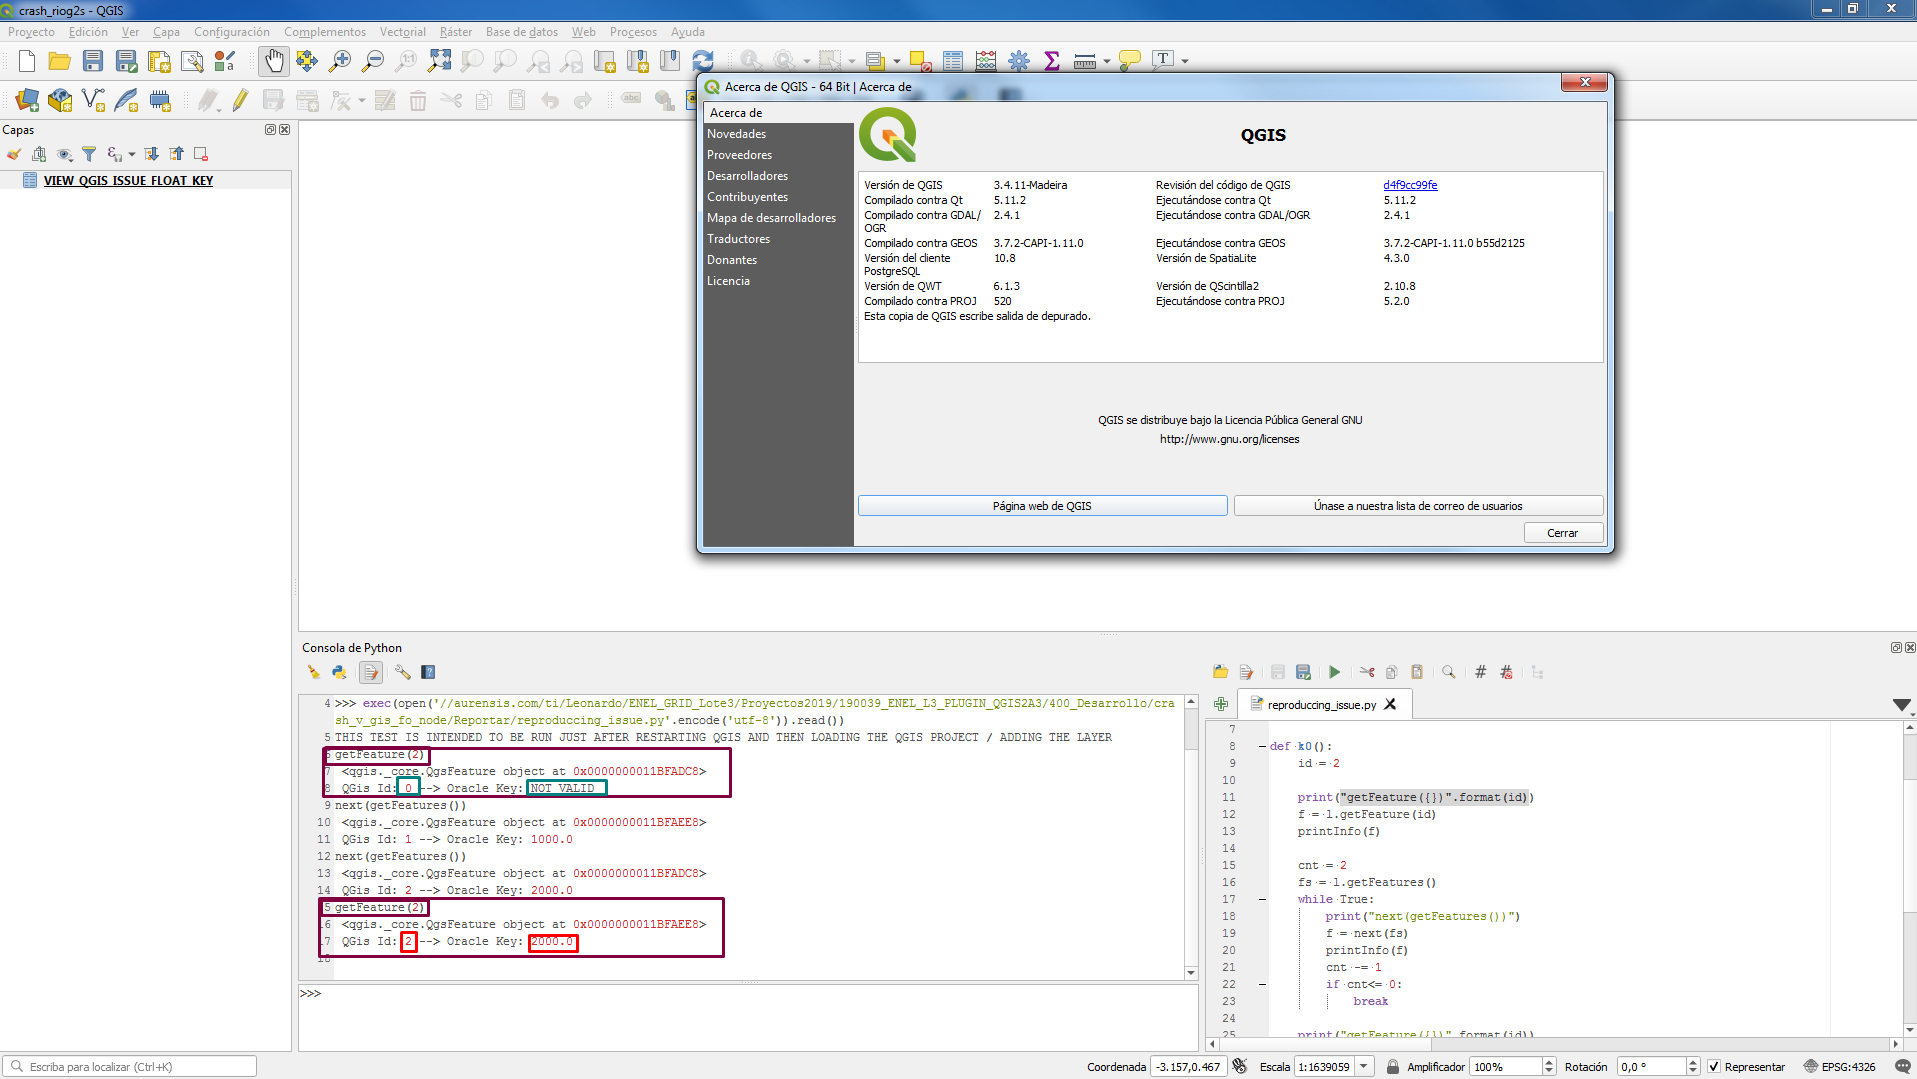The height and width of the screenshot is (1079, 1917).
Task: Open measure tool dropdown arrow
Action: tap(1107, 61)
